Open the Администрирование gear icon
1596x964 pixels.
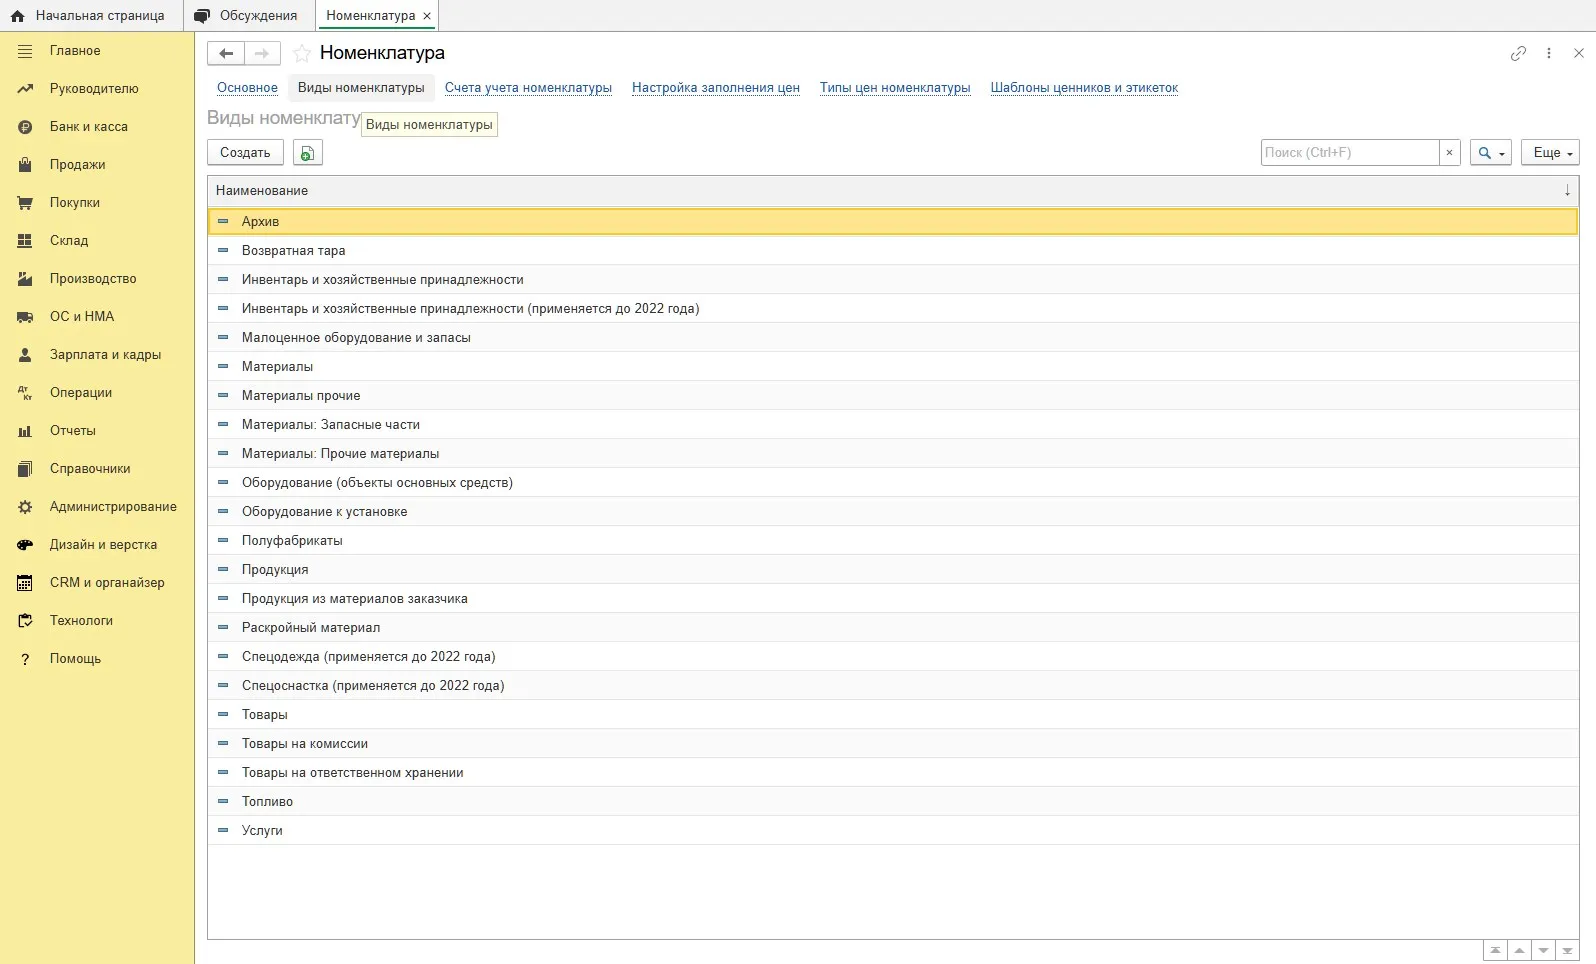tap(25, 507)
